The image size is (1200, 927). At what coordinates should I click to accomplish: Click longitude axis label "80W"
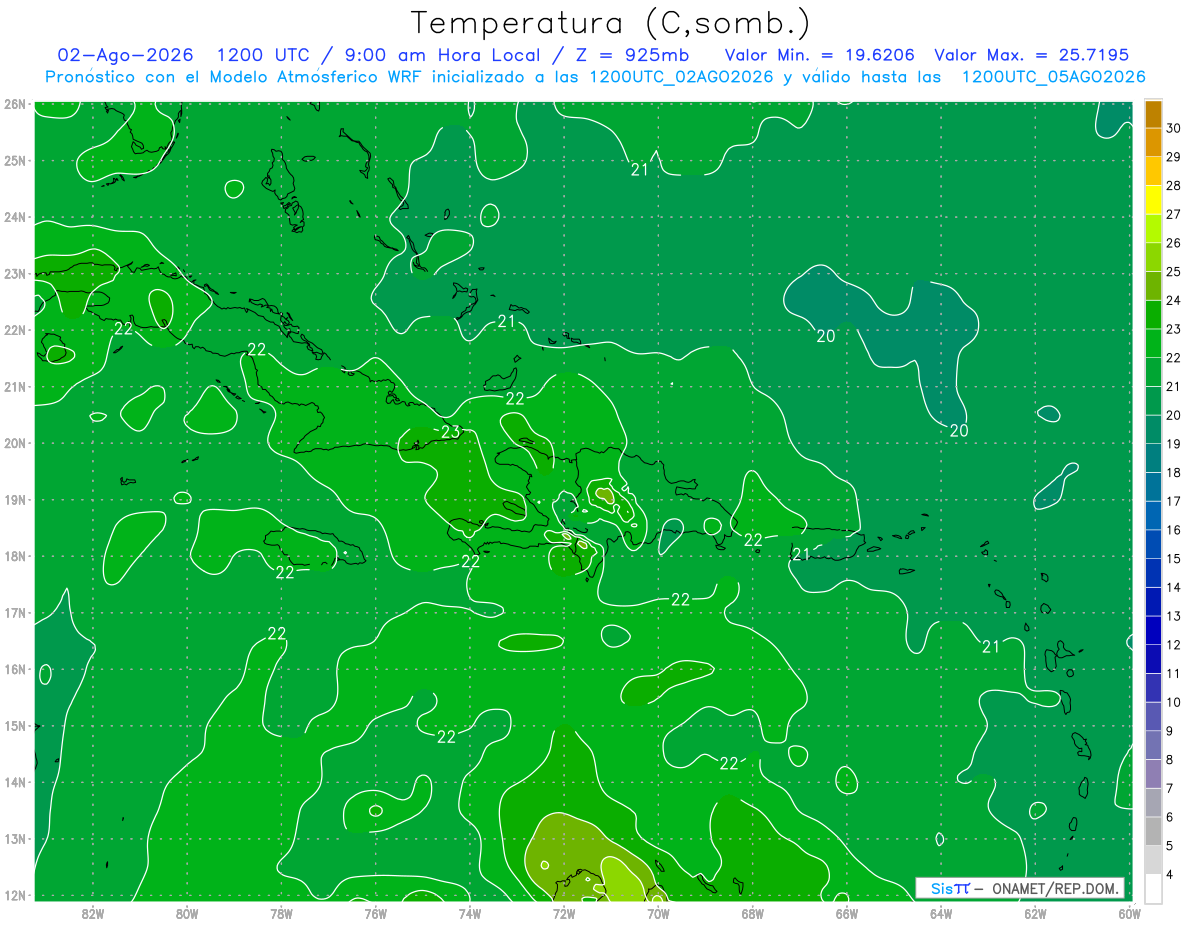point(187,912)
